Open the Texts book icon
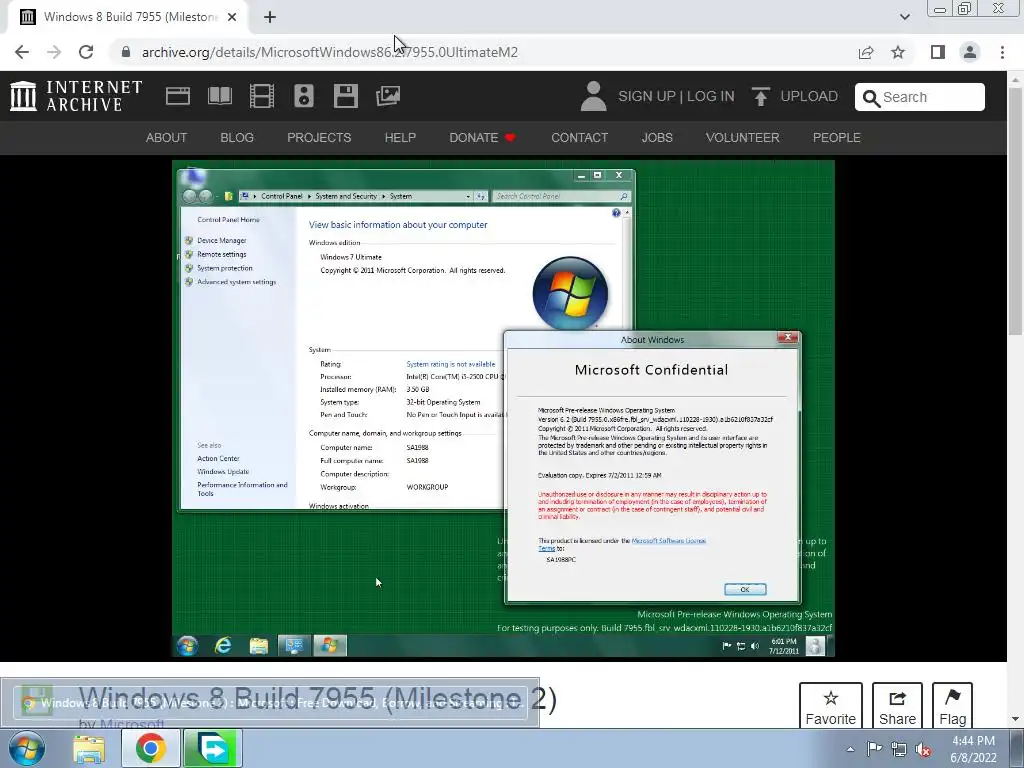Screen dimensions: 1024x768 pos(219,96)
